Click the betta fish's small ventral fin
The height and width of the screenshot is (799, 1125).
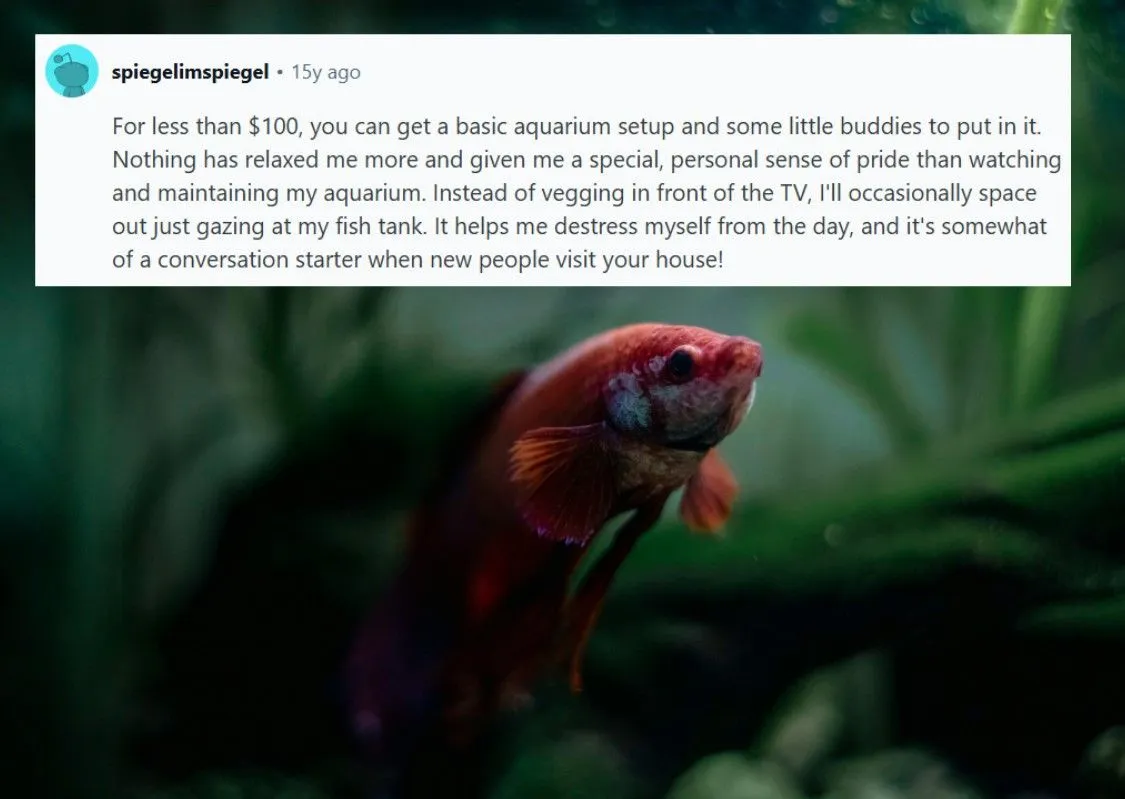[709, 491]
